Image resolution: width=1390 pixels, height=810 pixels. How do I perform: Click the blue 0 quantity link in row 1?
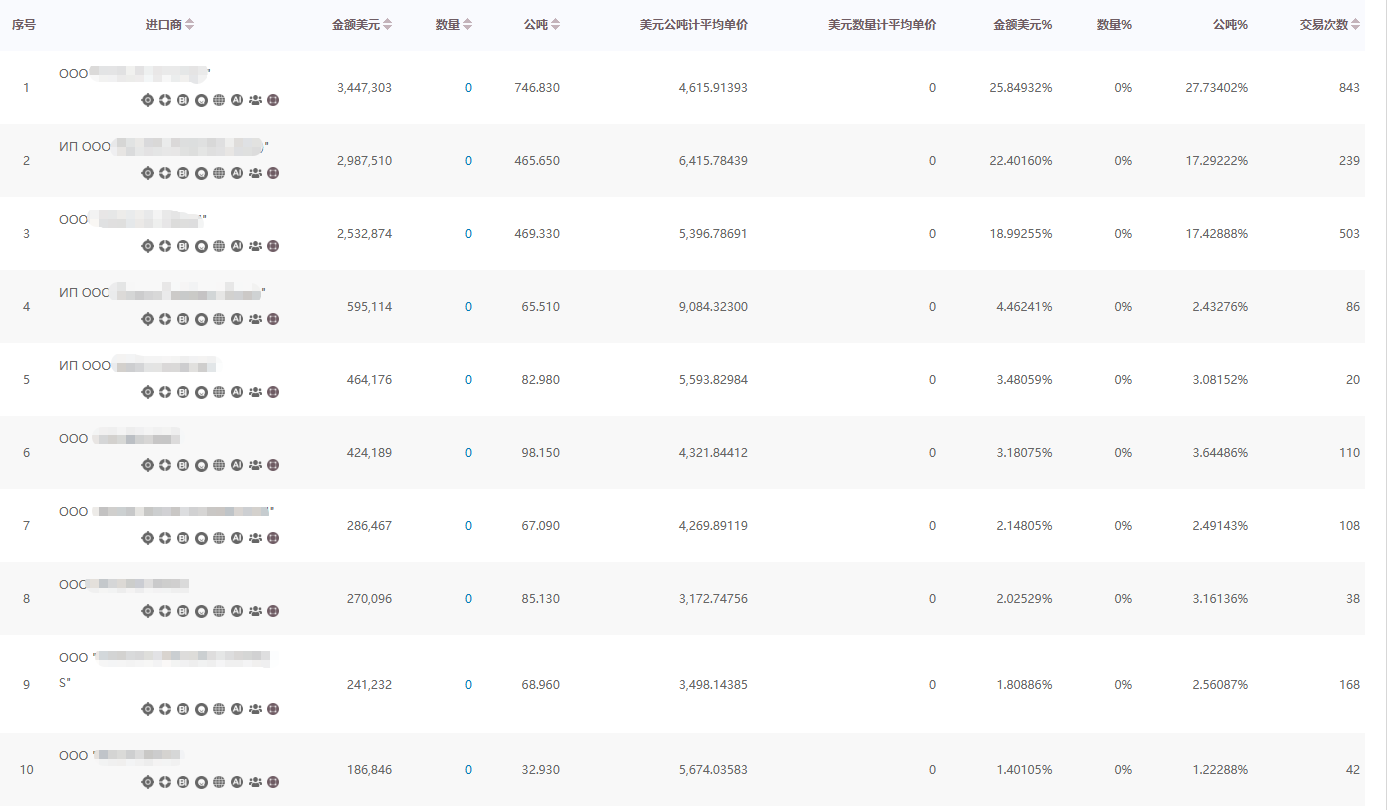tap(468, 88)
